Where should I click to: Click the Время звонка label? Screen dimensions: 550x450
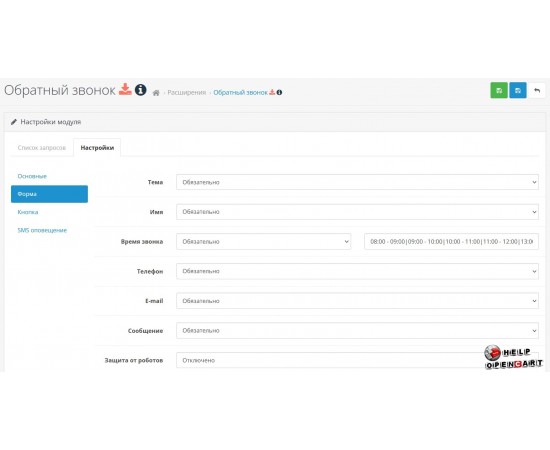(142, 242)
